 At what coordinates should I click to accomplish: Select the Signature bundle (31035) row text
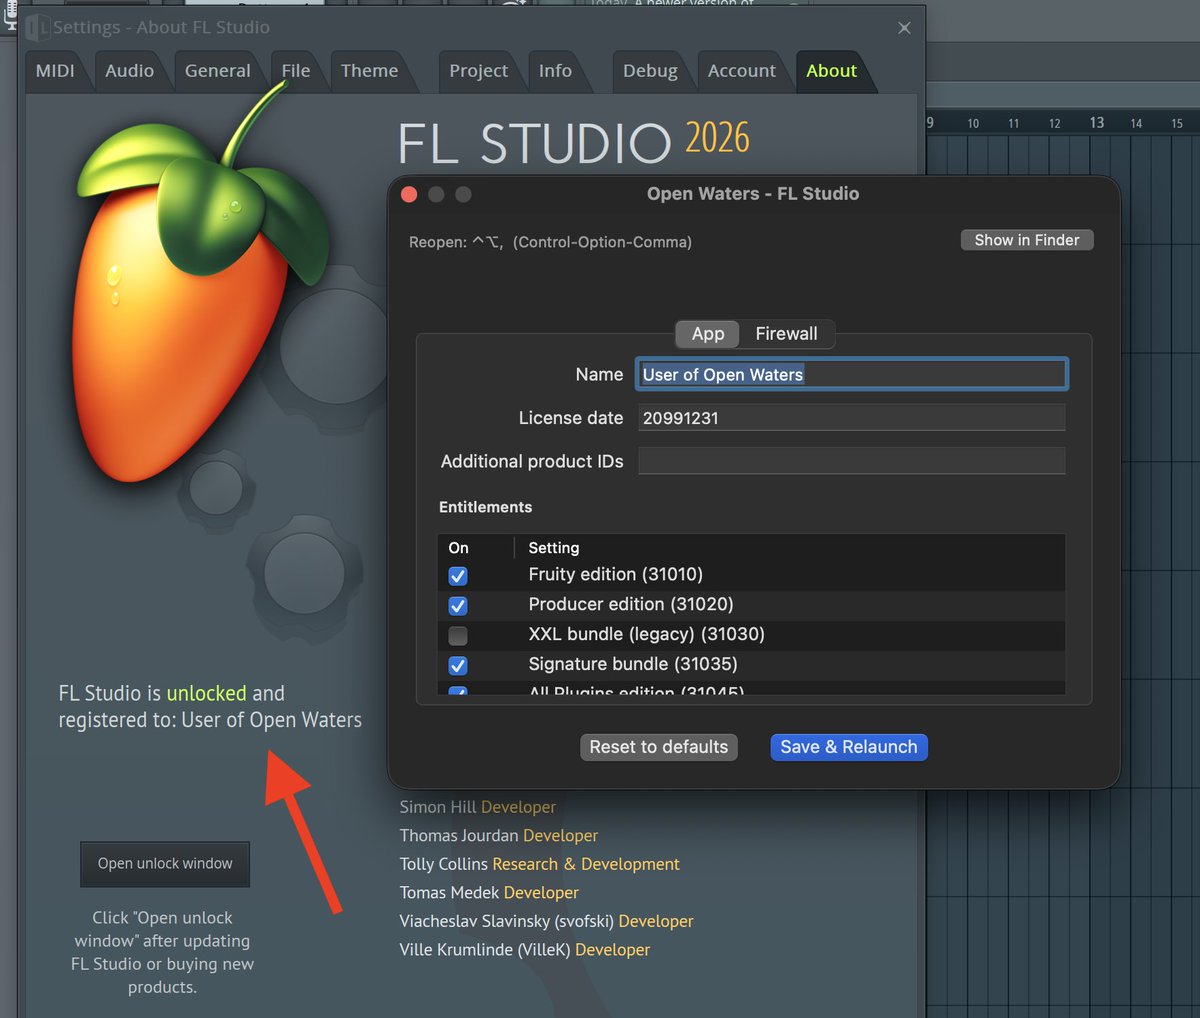633,664
